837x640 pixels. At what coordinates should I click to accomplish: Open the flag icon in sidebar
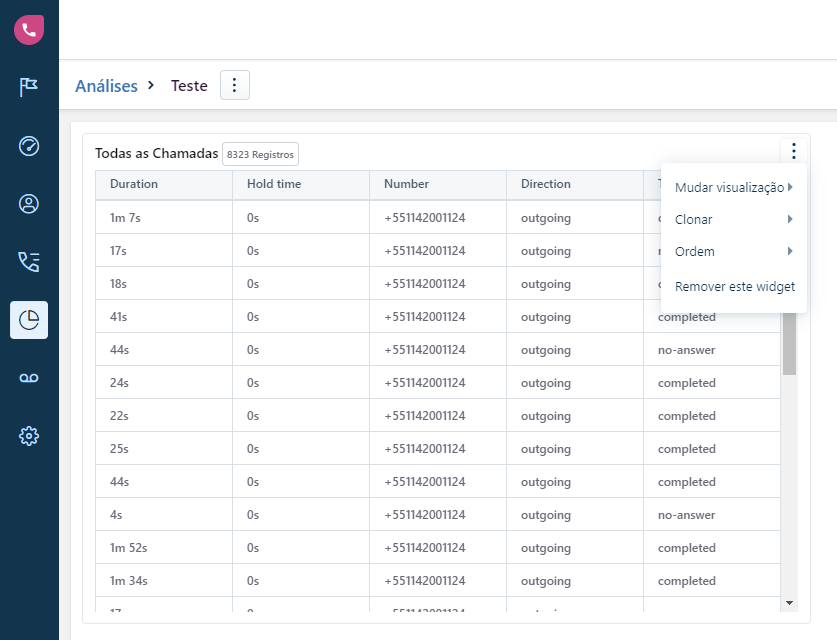pyautogui.click(x=29, y=86)
